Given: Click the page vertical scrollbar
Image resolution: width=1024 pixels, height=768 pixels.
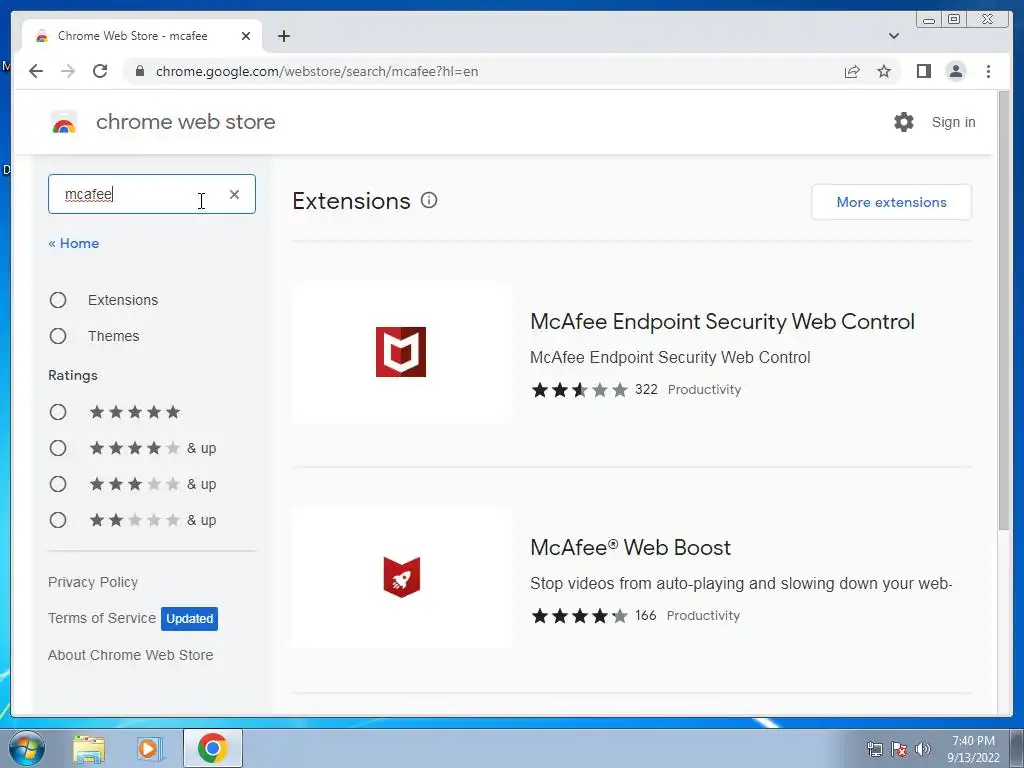Looking at the screenshot, I should pos(1004,310).
